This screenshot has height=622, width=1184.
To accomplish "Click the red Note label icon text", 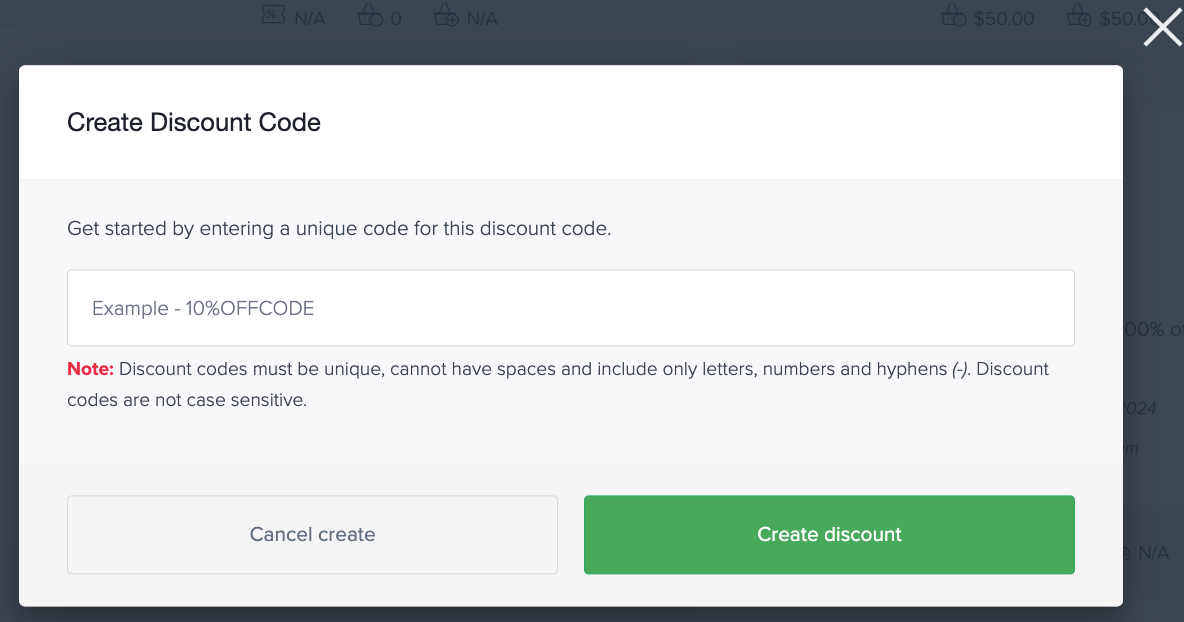I will [88, 369].
